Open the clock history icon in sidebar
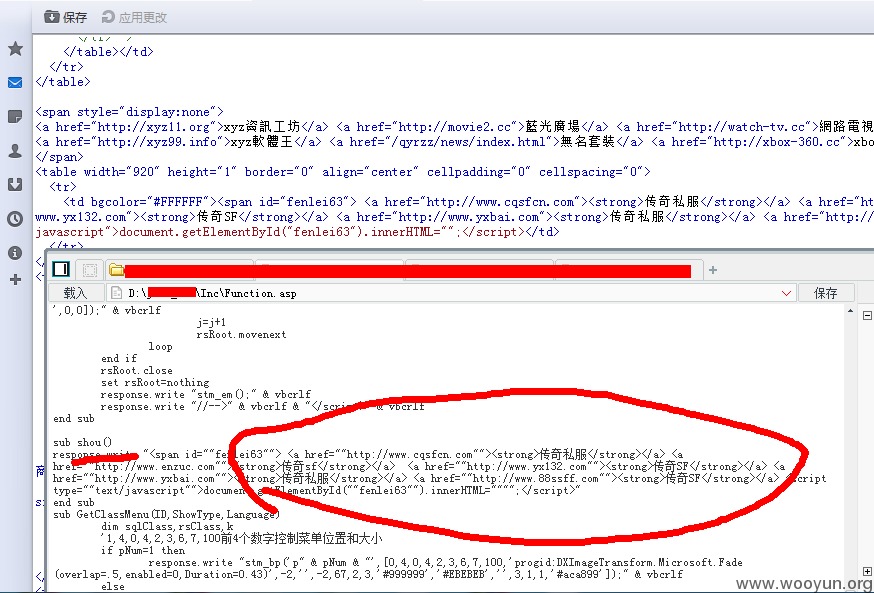 click(x=15, y=218)
